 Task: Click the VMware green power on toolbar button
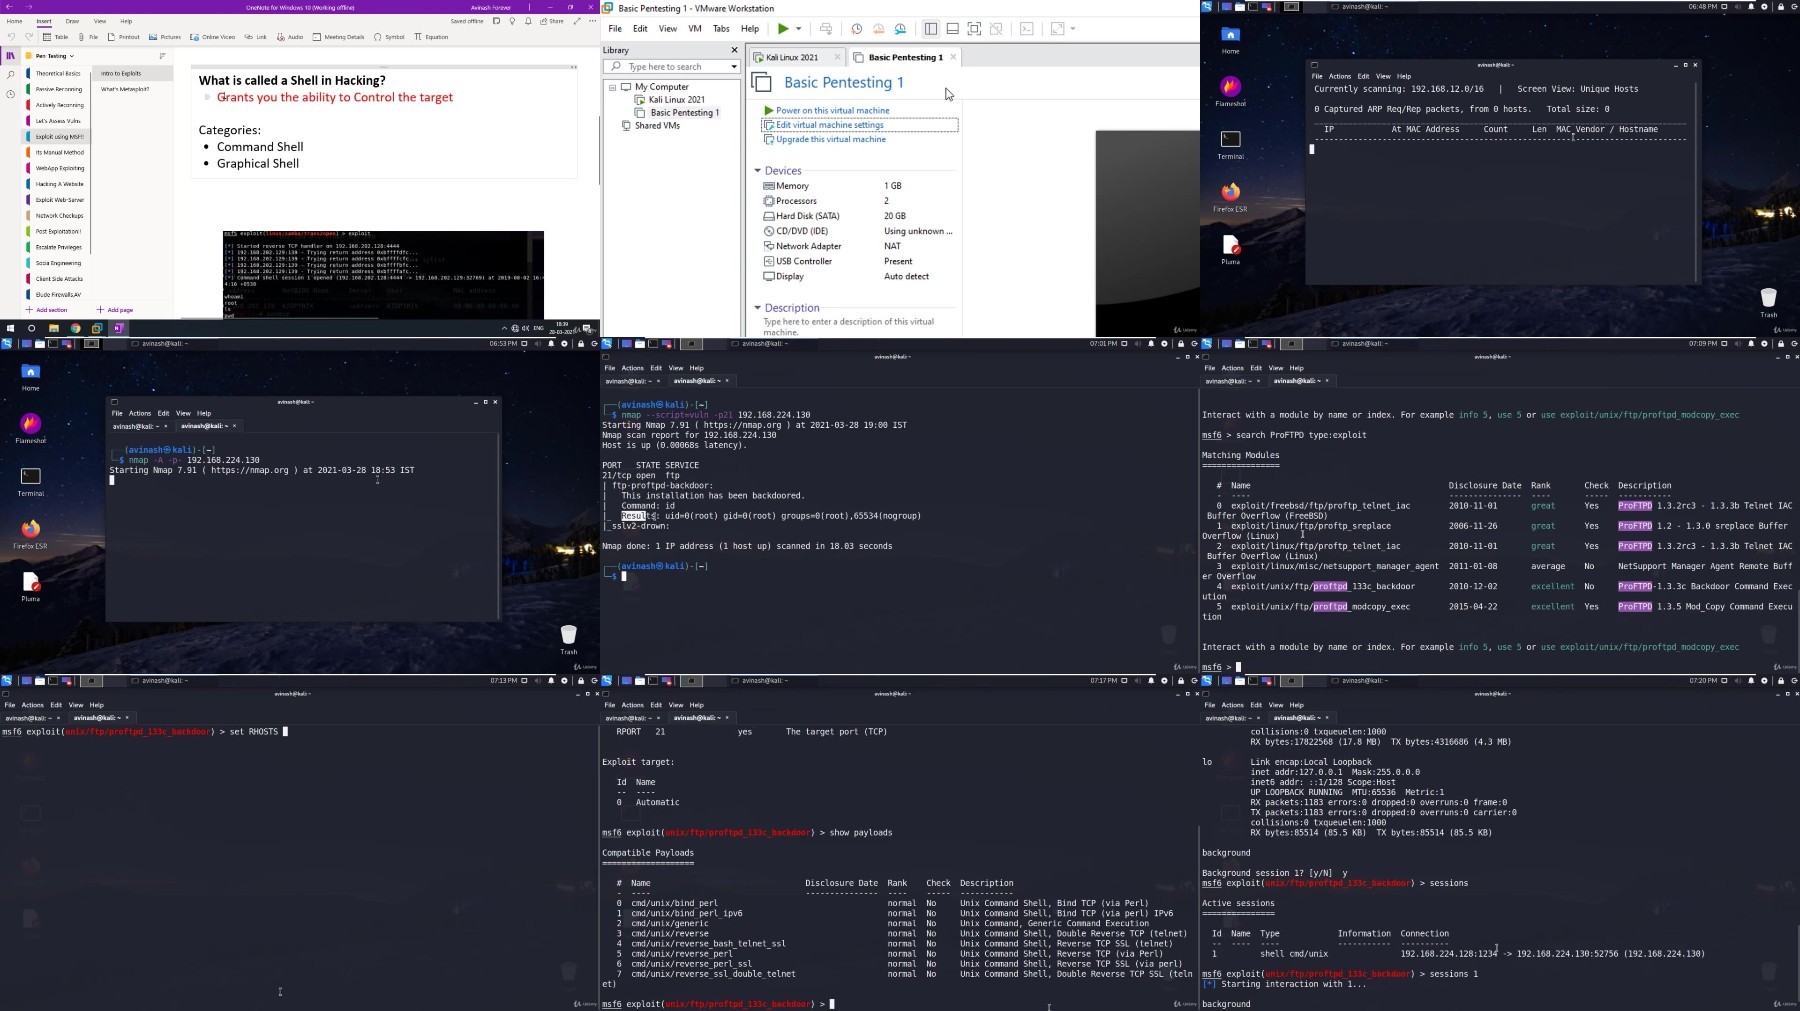[x=783, y=29]
